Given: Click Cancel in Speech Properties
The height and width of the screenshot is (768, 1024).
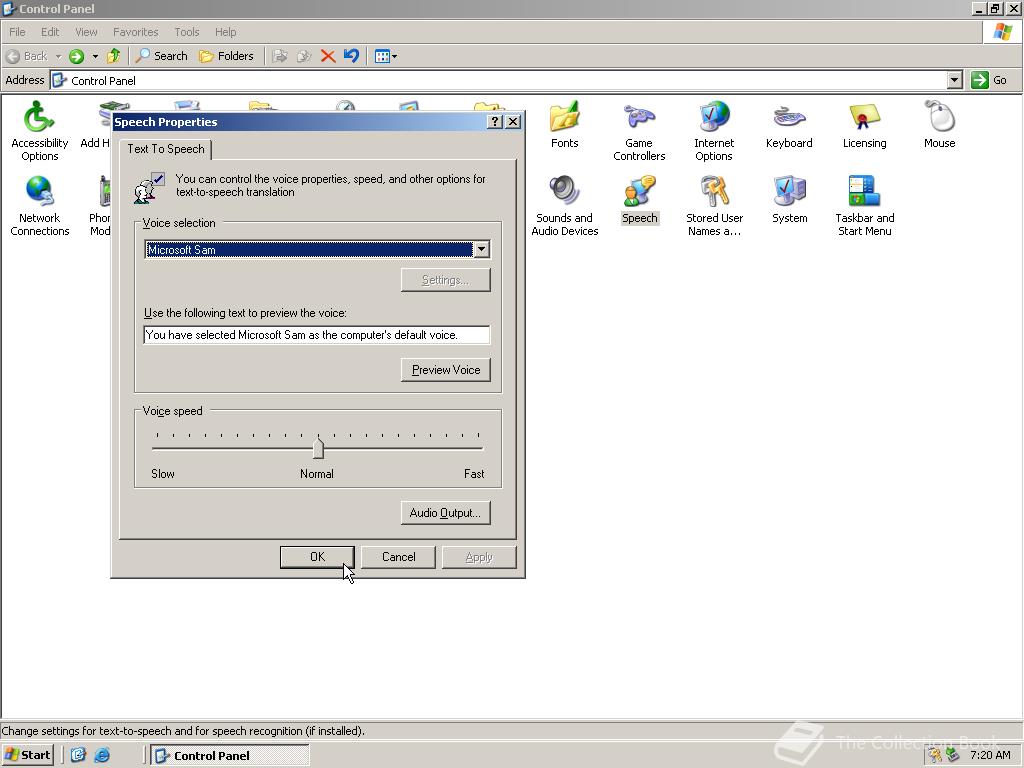Looking at the screenshot, I should pyautogui.click(x=398, y=557).
